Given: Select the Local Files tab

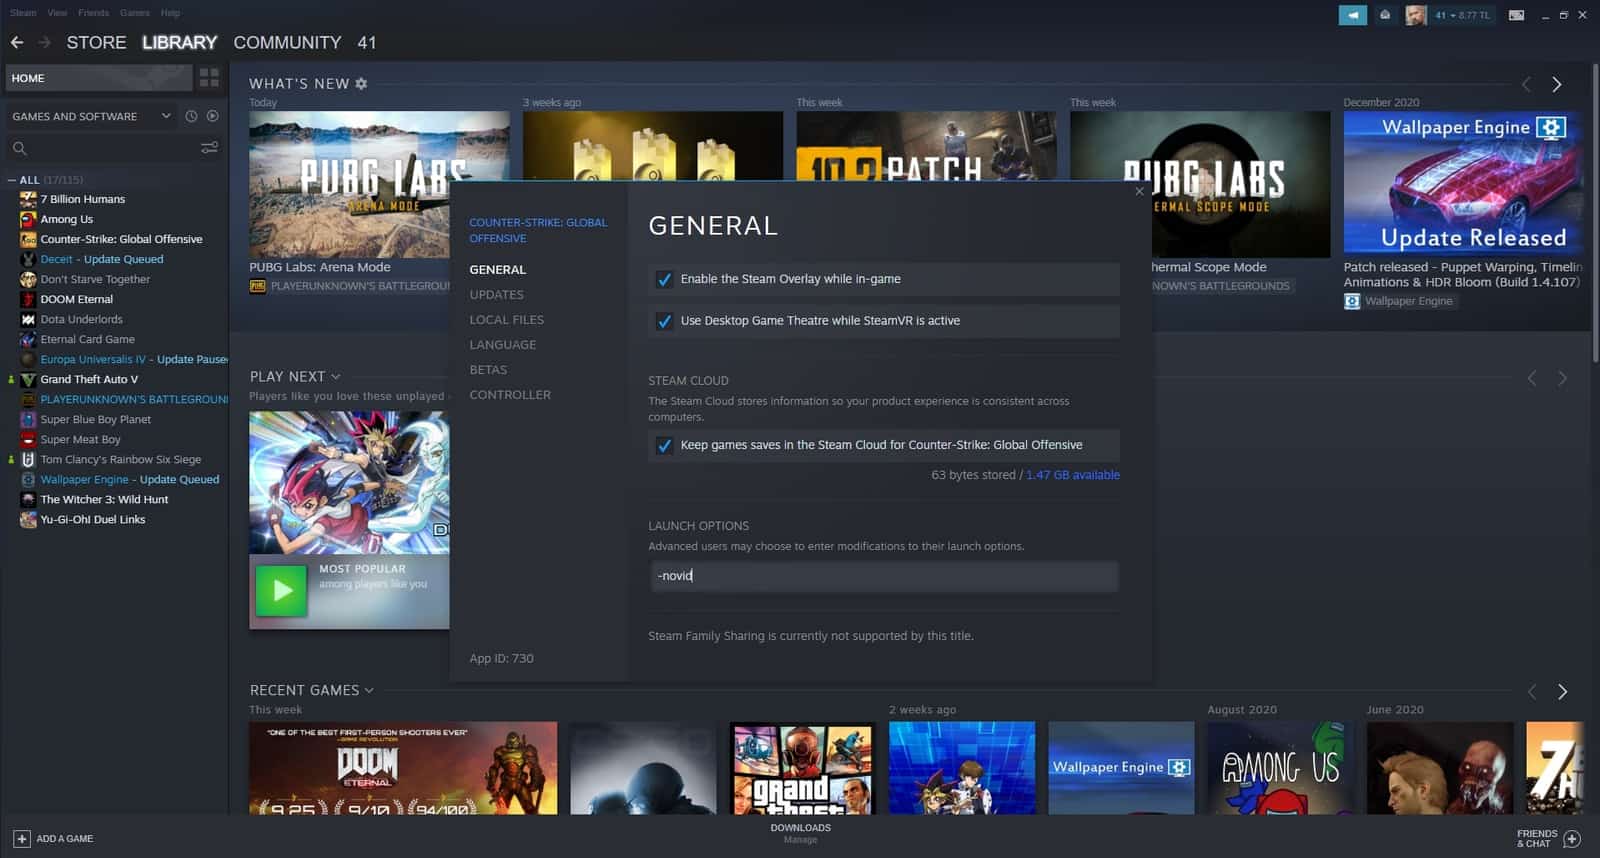Looking at the screenshot, I should point(507,320).
